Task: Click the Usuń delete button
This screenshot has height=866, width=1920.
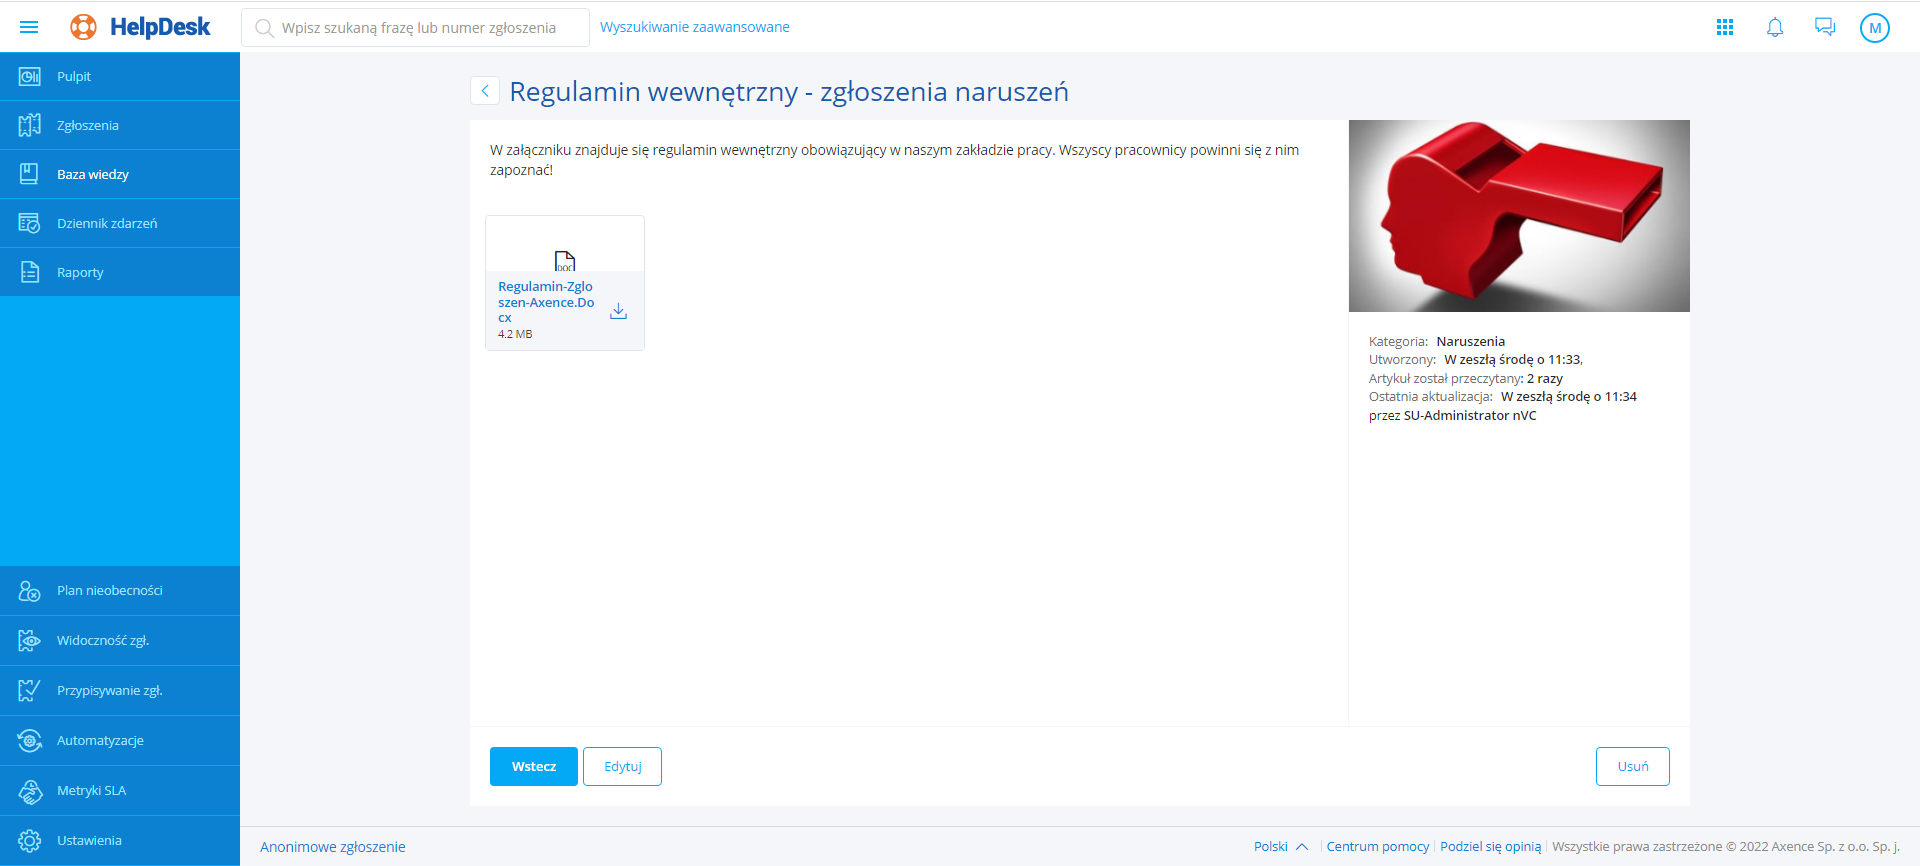Action: tap(1632, 766)
